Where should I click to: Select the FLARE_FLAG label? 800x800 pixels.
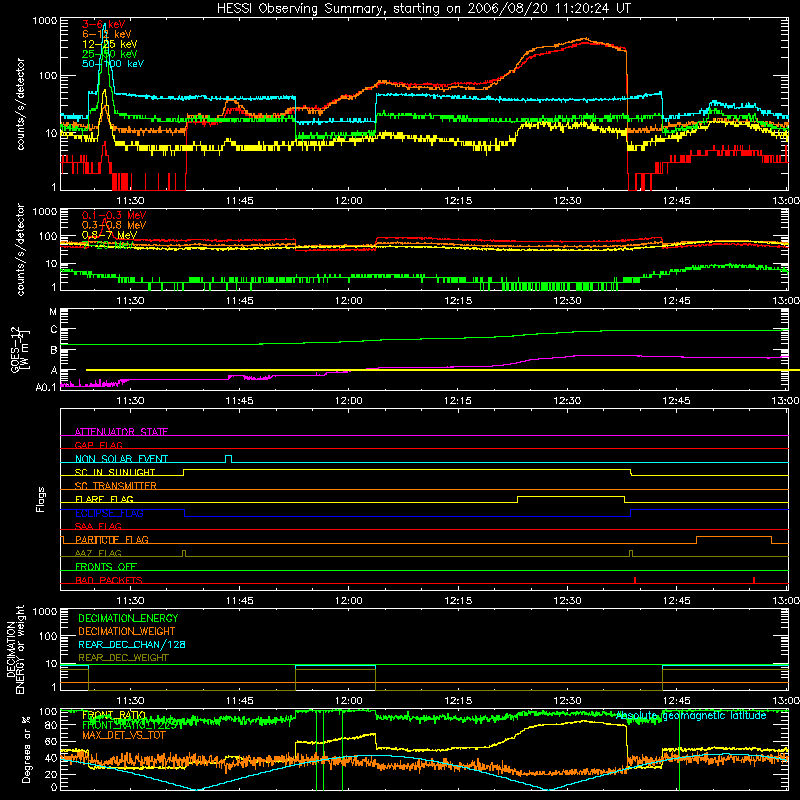tap(104, 499)
